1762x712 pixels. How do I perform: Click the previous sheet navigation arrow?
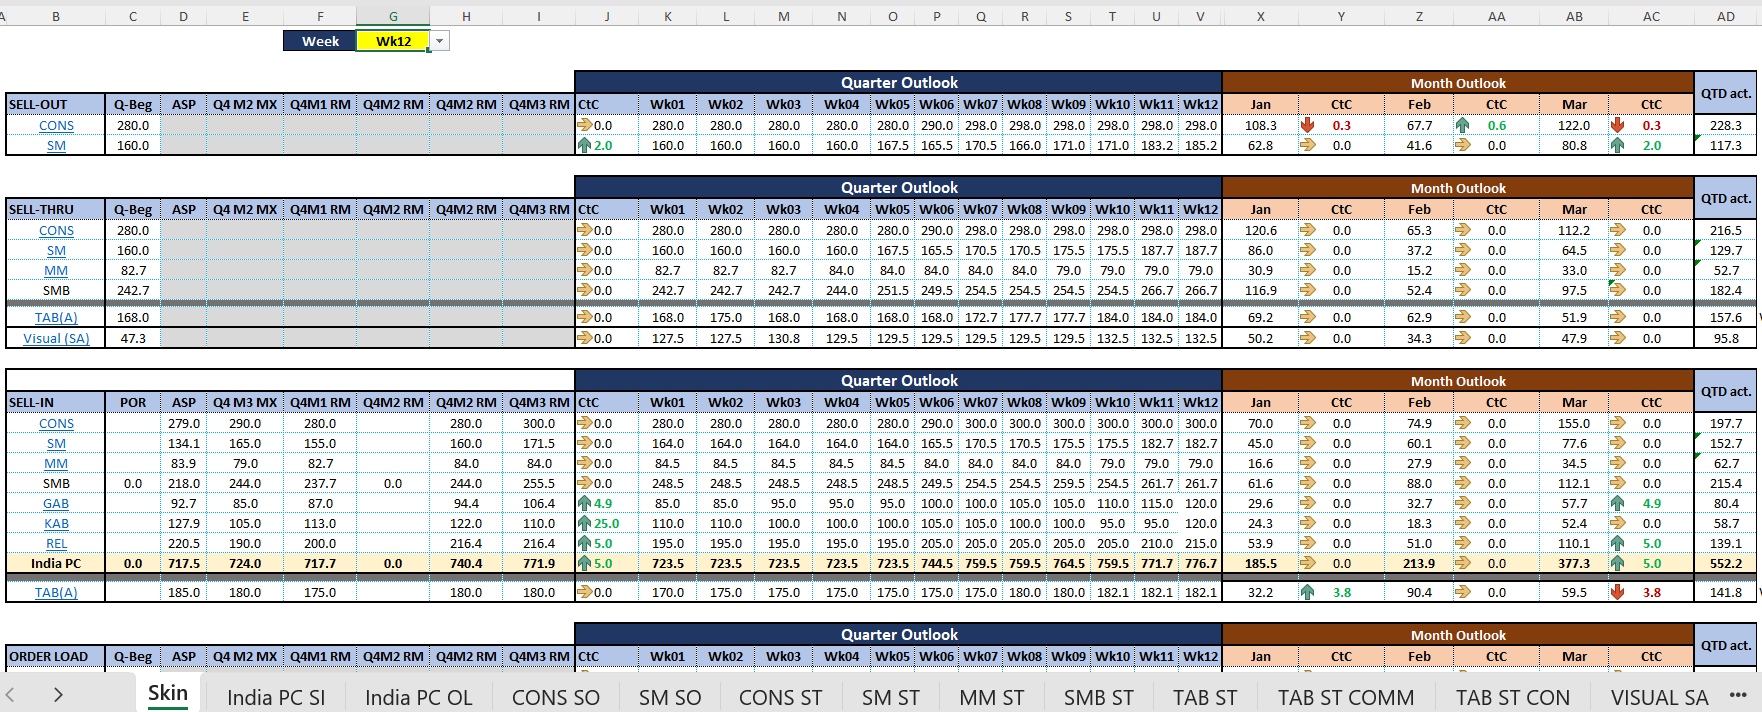click(10, 695)
